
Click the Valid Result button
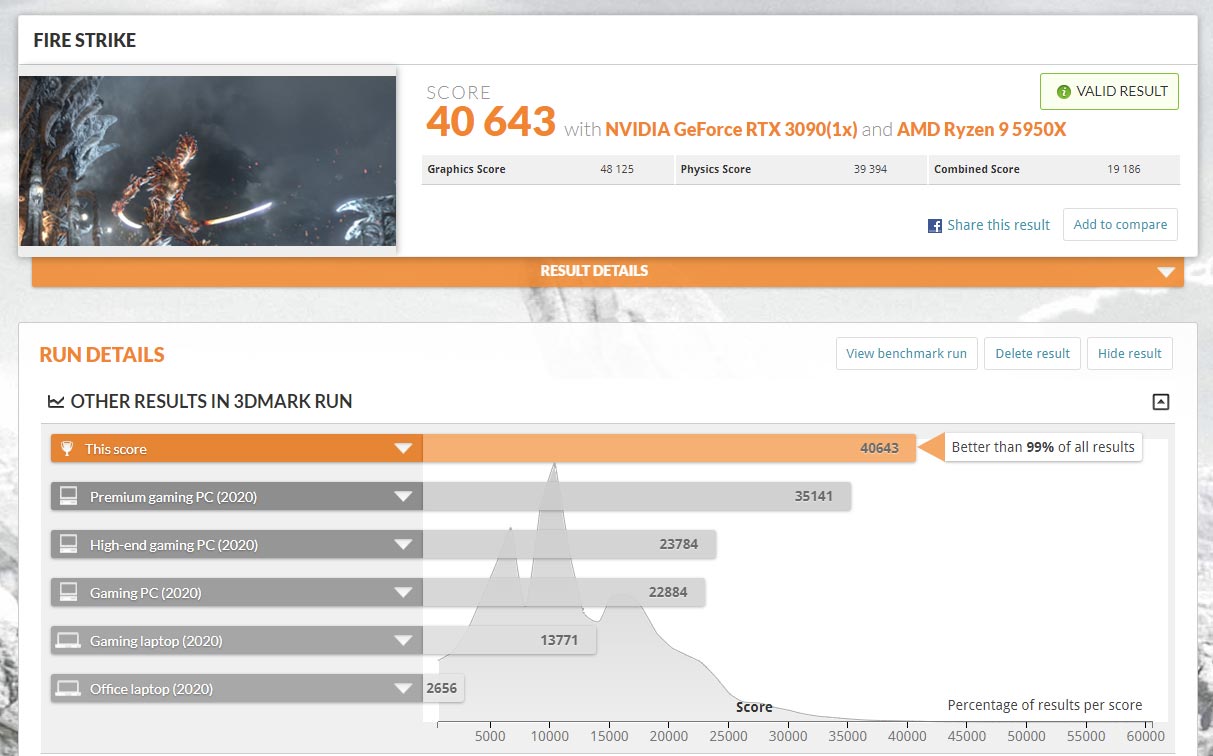[1109, 91]
